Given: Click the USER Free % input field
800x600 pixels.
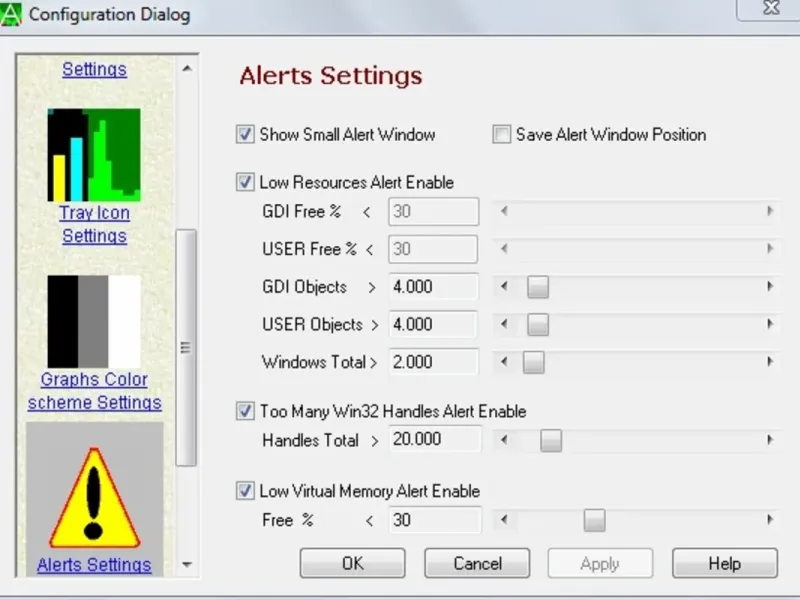Looking at the screenshot, I should pyautogui.click(x=433, y=249).
